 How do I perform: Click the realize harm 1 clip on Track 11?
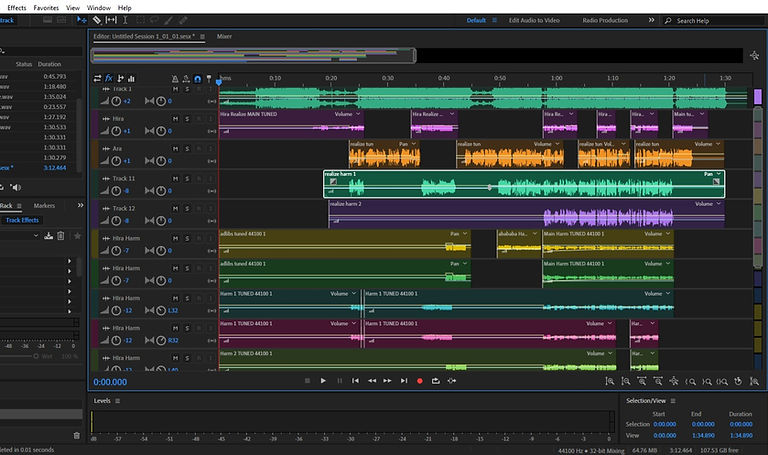[524, 184]
